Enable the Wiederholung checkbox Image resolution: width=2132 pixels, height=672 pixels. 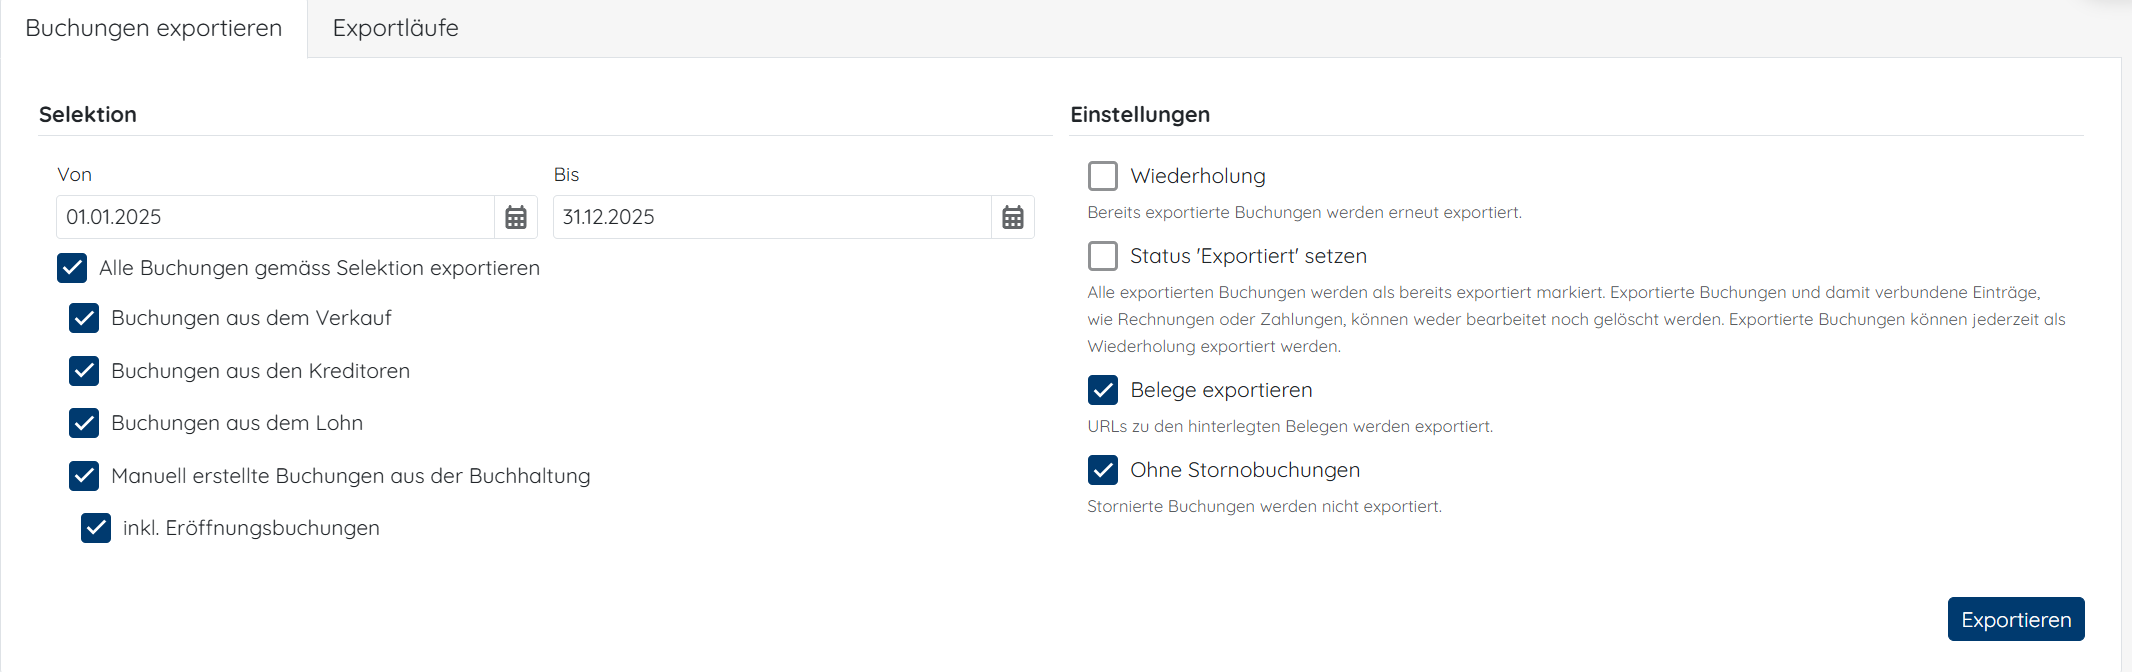pos(1102,176)
